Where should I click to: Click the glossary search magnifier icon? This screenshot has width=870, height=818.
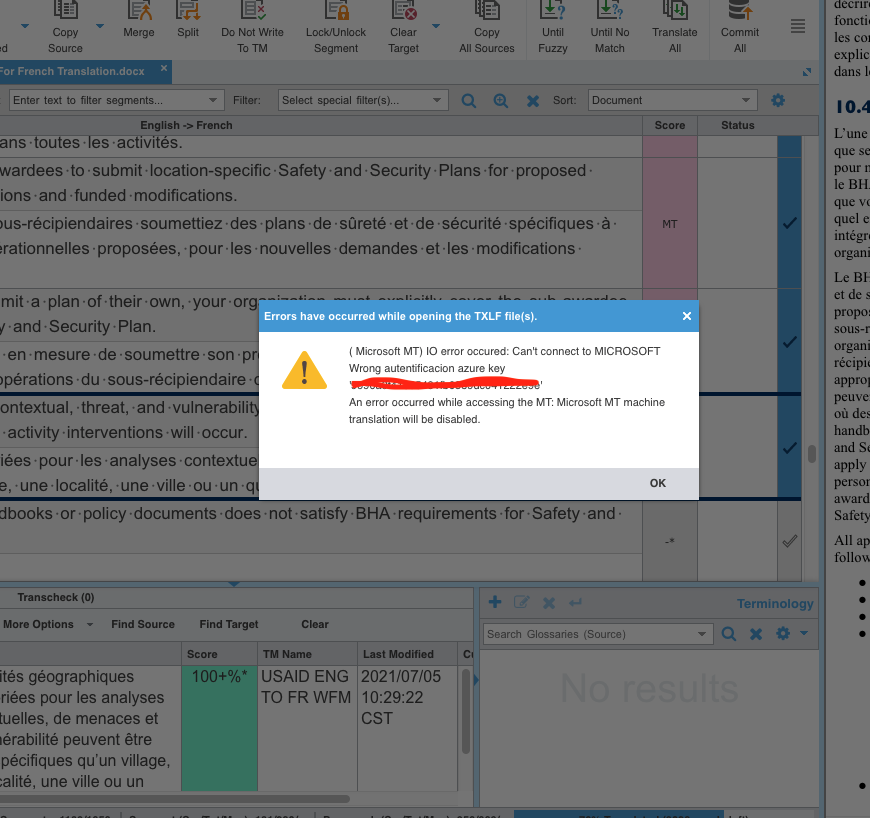[729, 634]
